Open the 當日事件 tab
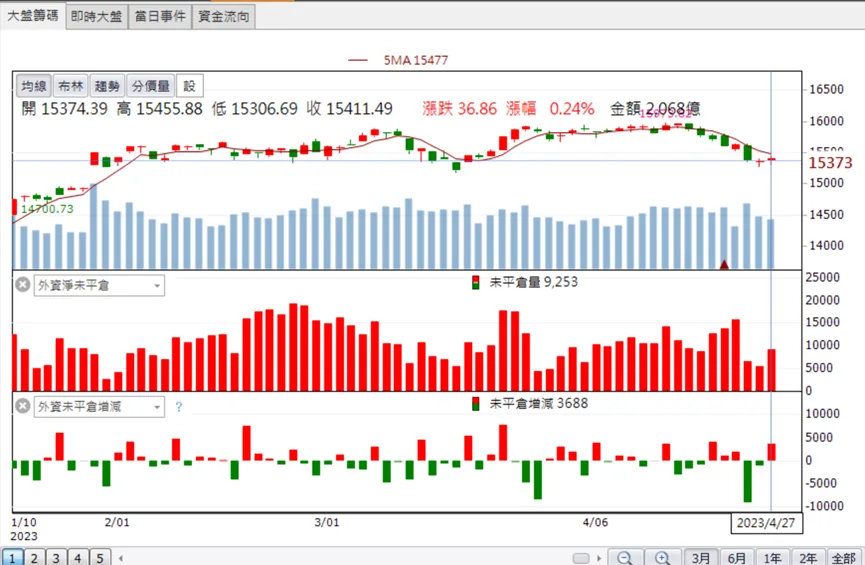865x565 pixels. pyautogui.click(x=160, y=17)
